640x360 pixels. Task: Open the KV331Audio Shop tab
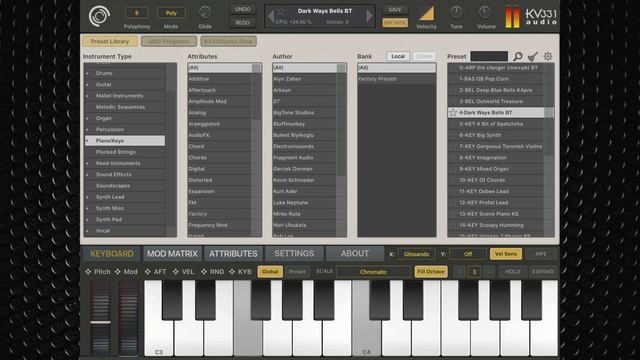tap(229, 41)
